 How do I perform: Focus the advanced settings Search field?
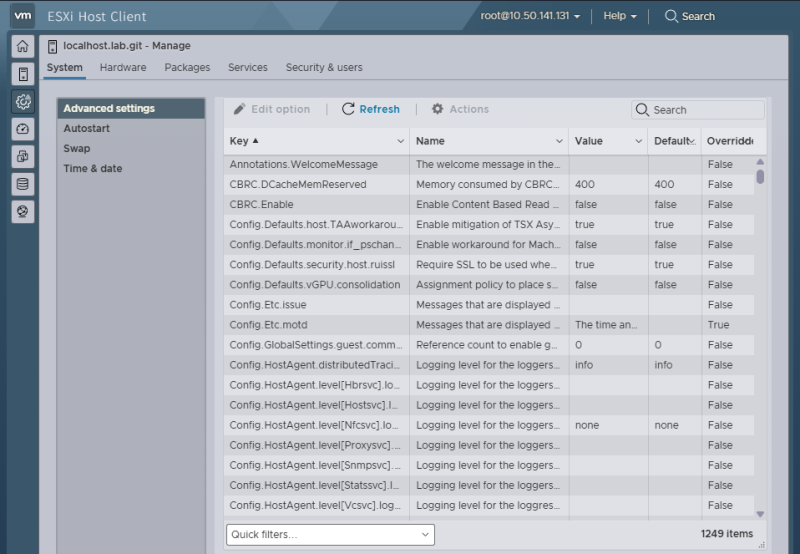tap(698, 110)
